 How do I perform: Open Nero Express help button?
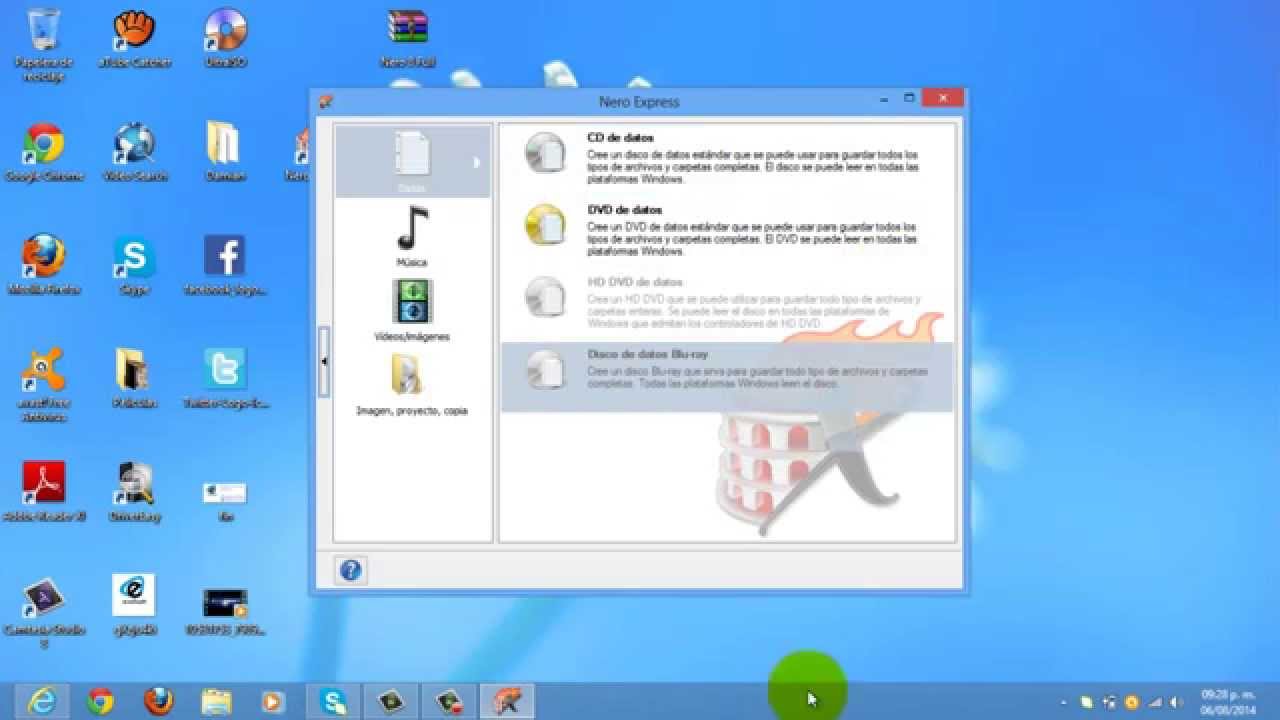[x=350, y=570]
